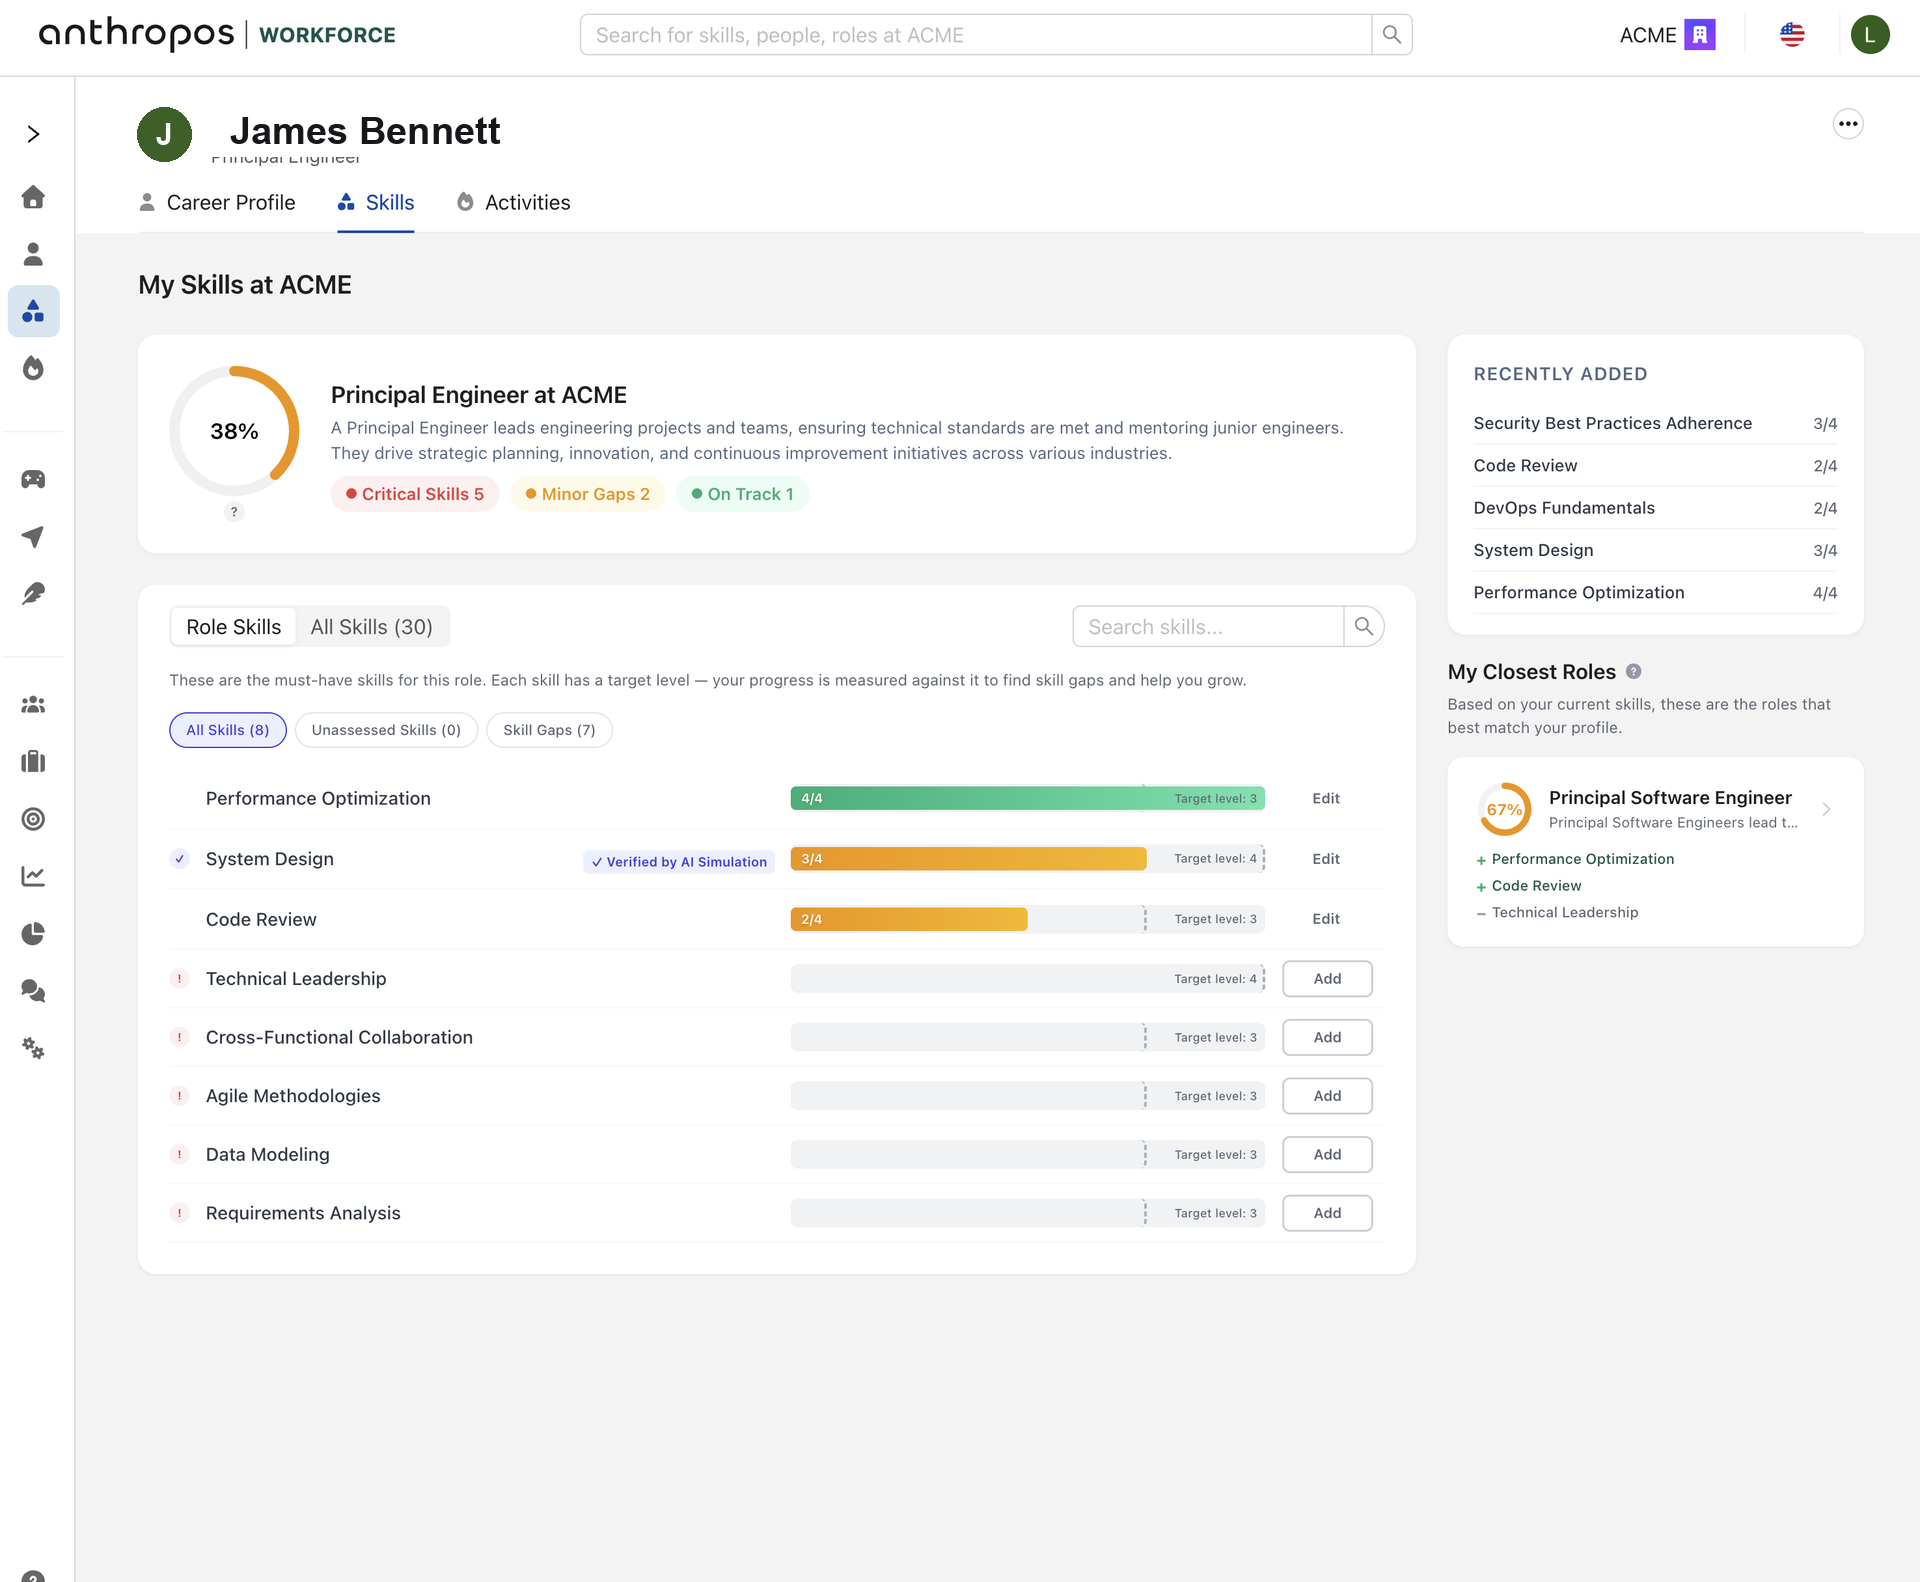
Task: Open the game controller sidebar icon
Action: pyautogui.click(x=33, y=479)
